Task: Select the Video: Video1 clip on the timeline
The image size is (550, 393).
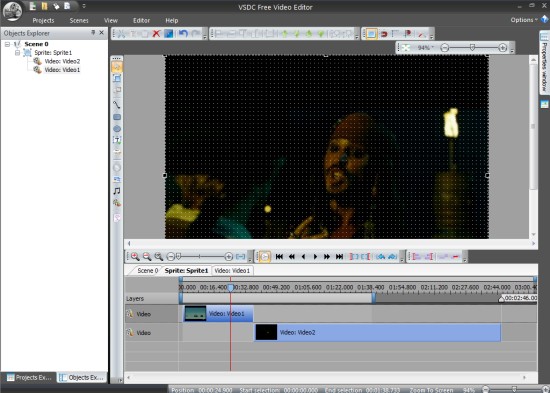Action: (218, 313)
